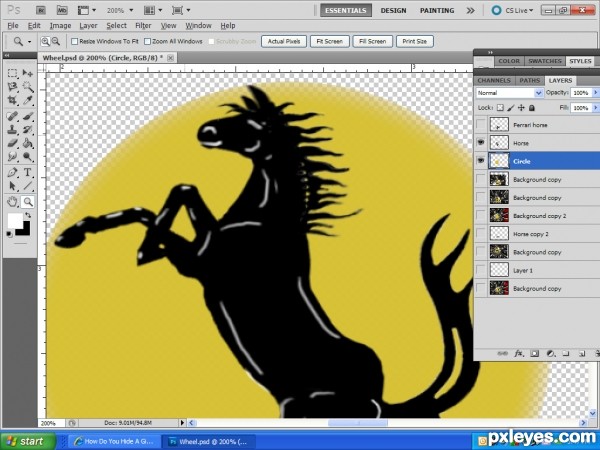This screenshot has height=450, width=600.
Task: Open the Filter menu
Action: pyautogui.click(x=143, y=26)
